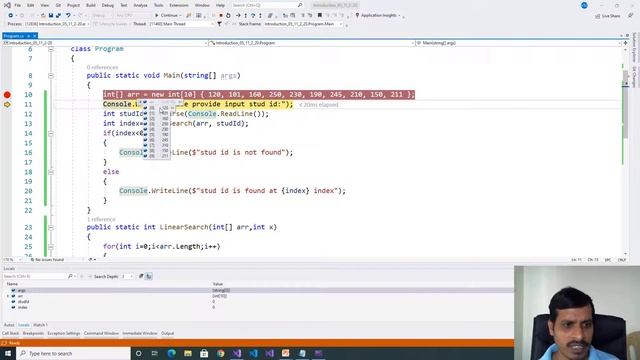Open Microsoft Store from the taskbar
The width and height of the screenshot is (640, 360).
click(x=204, y=353)
